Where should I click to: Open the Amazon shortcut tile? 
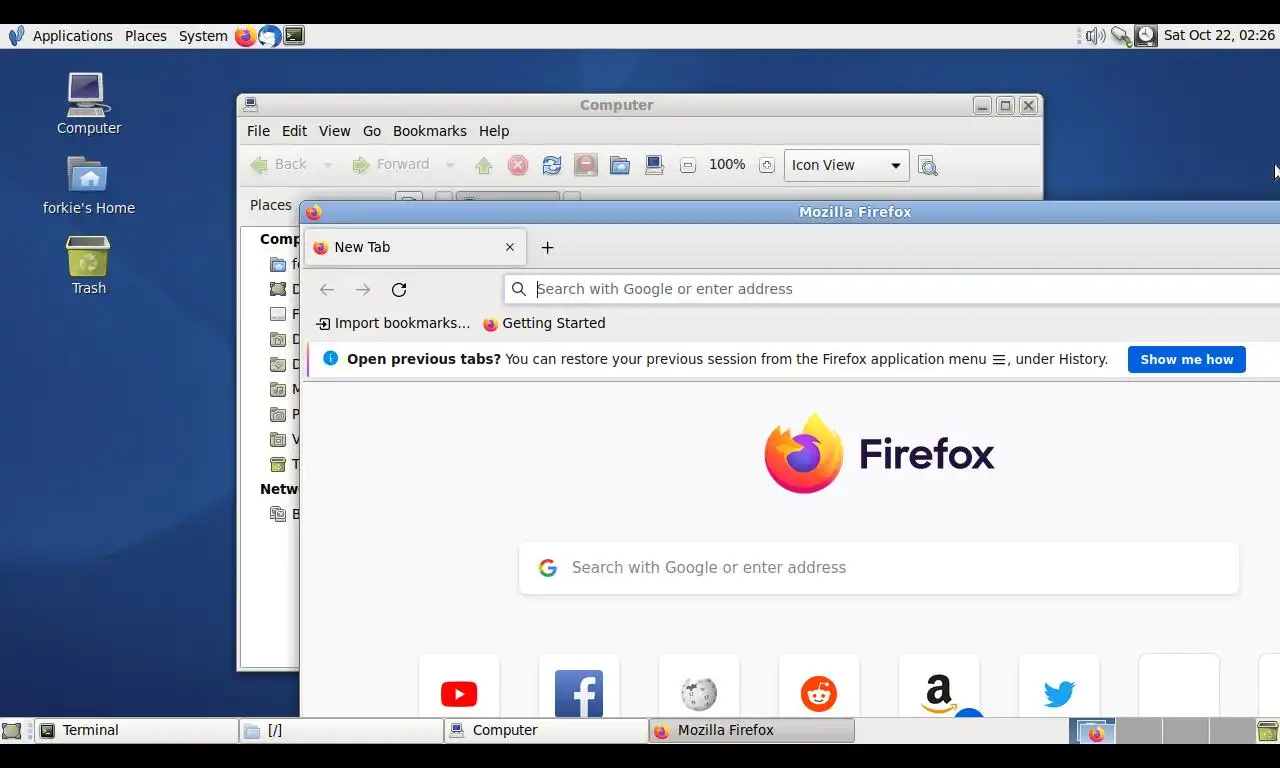click(x=939, y=686)
